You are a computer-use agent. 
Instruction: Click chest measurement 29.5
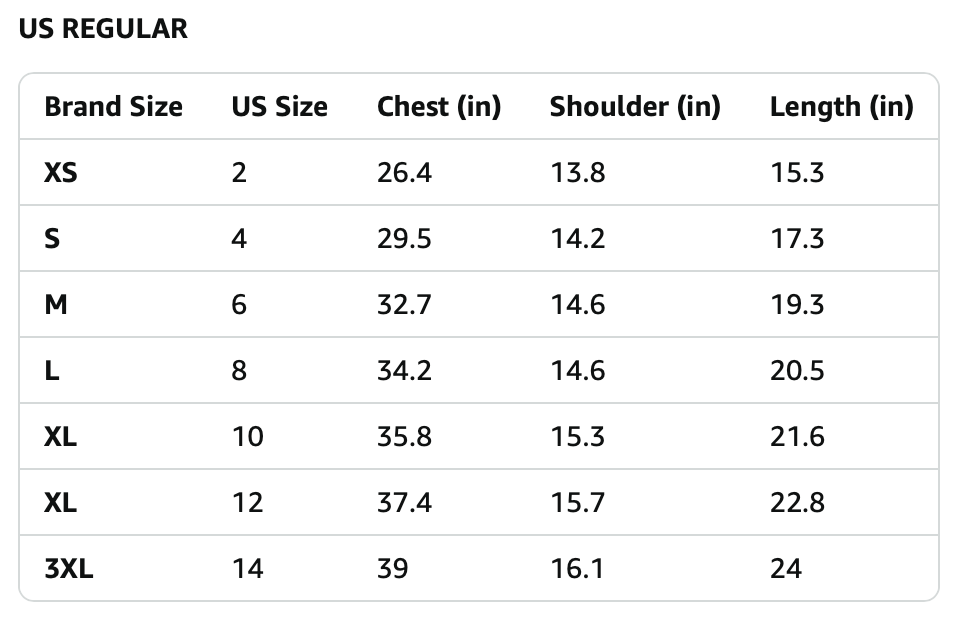404,239
